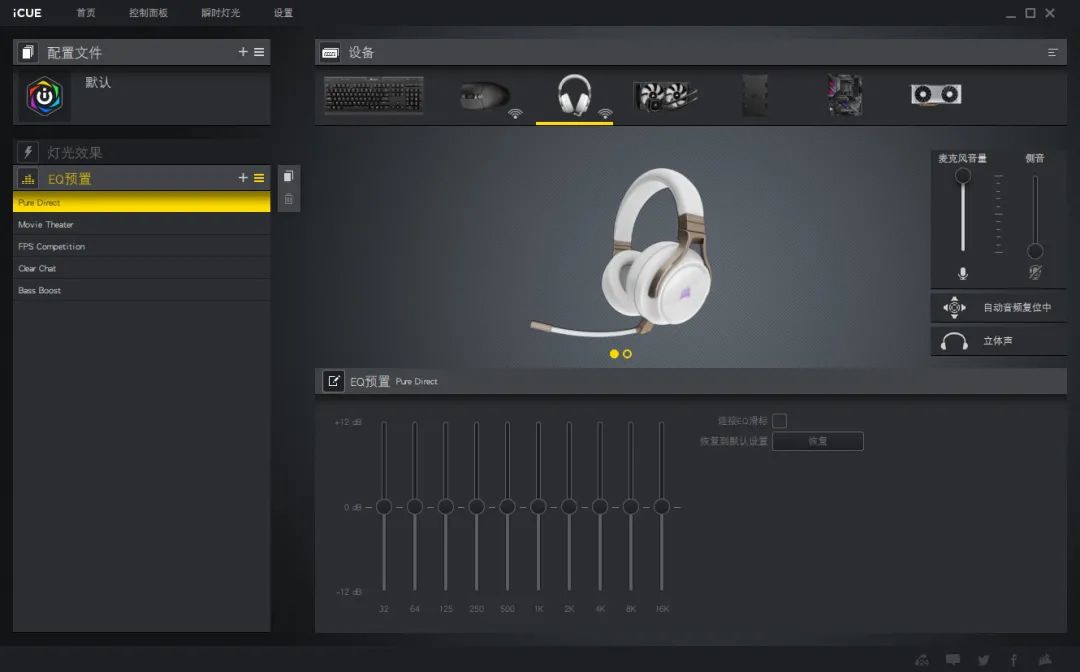1080x672 pixels.
Task: Click the sidetone slider knob
Action: coord(1035,251)
